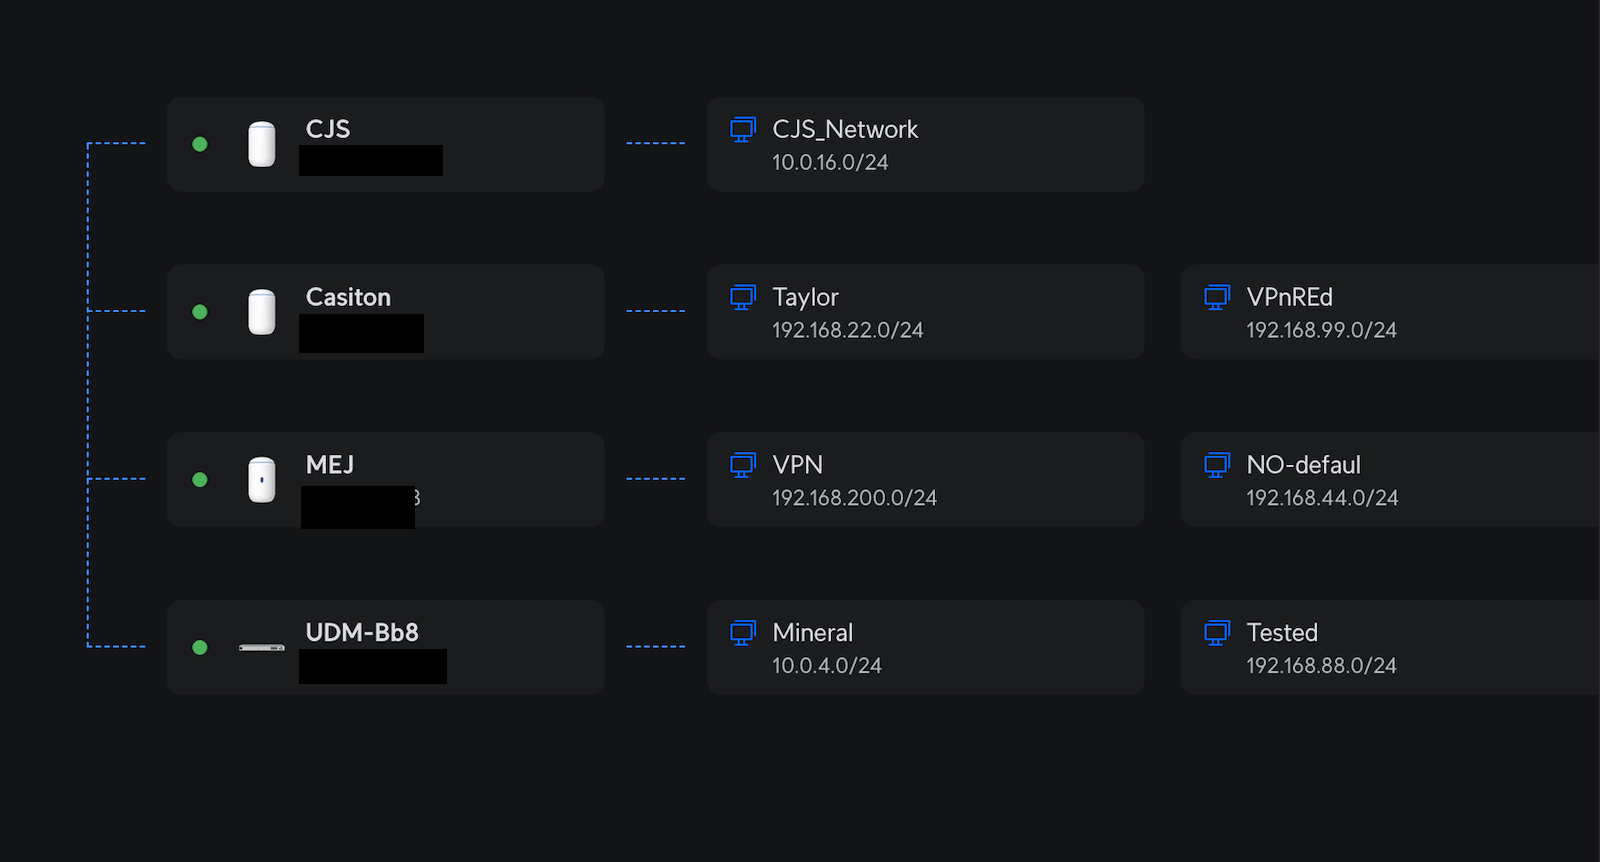The image size is (1600, 862).
Task: Click the MEJ device icon
Action: (x=262, y=480)
